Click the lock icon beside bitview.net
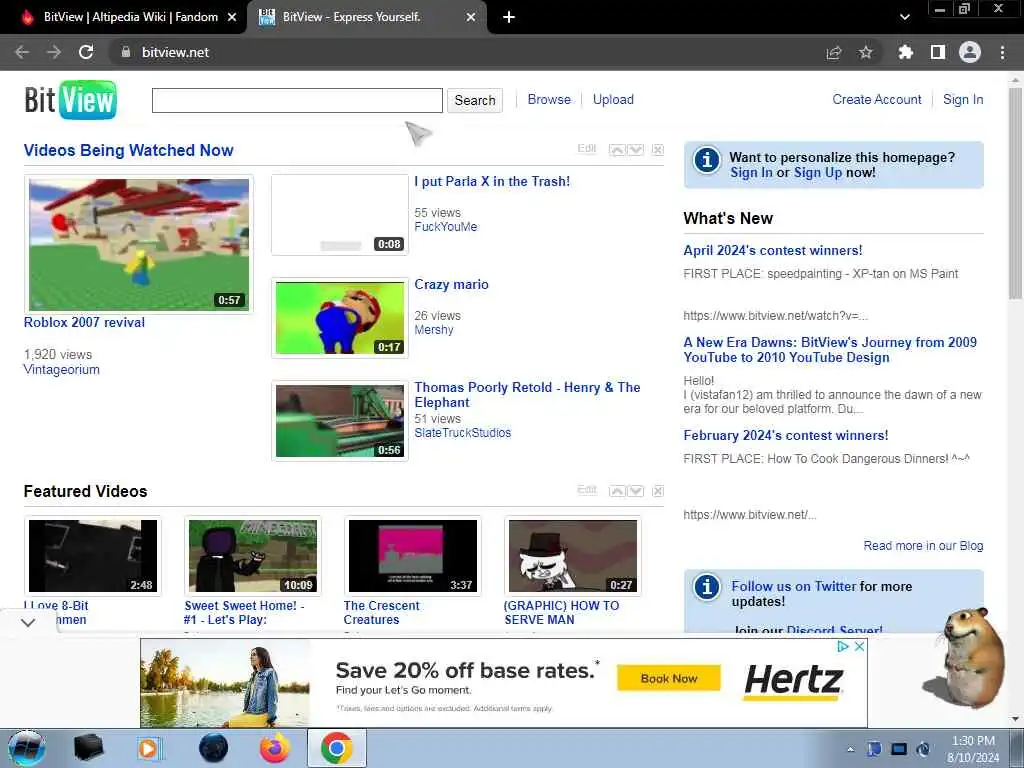This screenshot has width=1024, height=768. (x=125, y=52)
